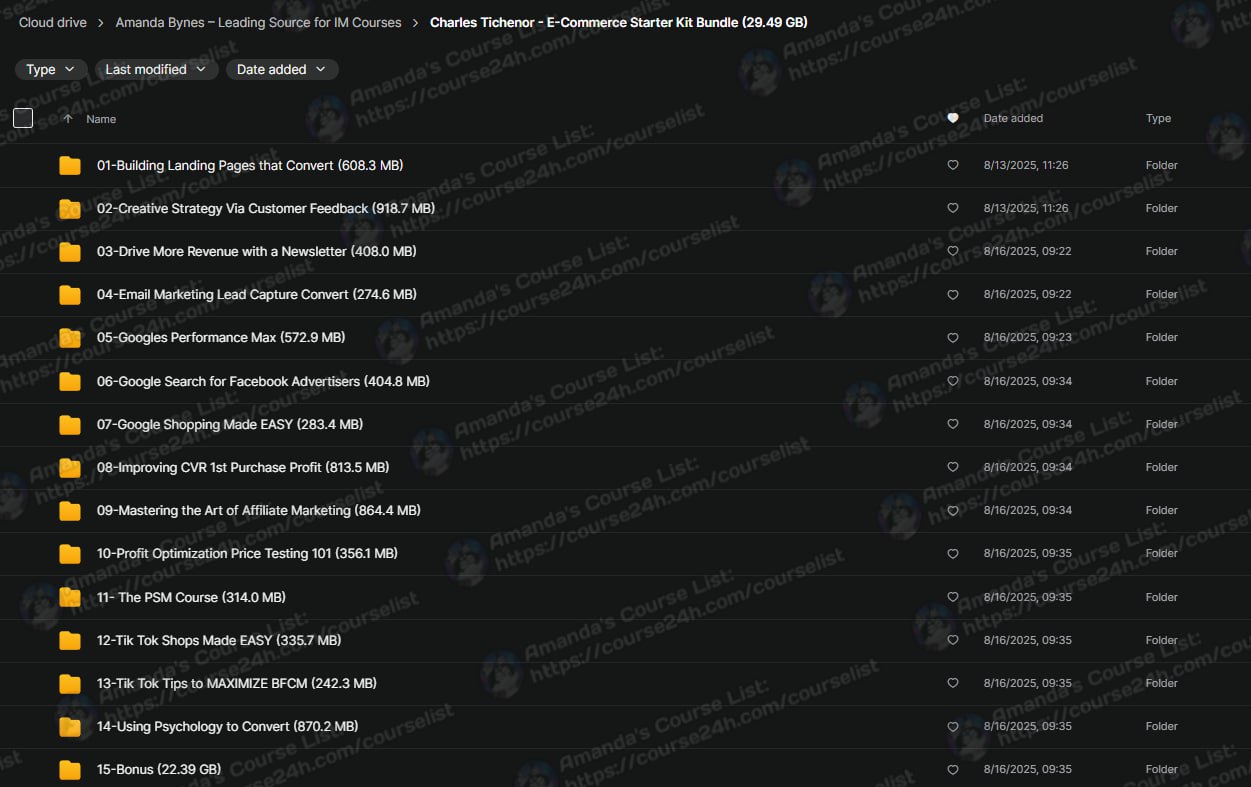The width and height of the screenshot is (1251, 787).
Task: Open 06-Google Search for Facebook Advertisers folder
Action: point(263,382)
